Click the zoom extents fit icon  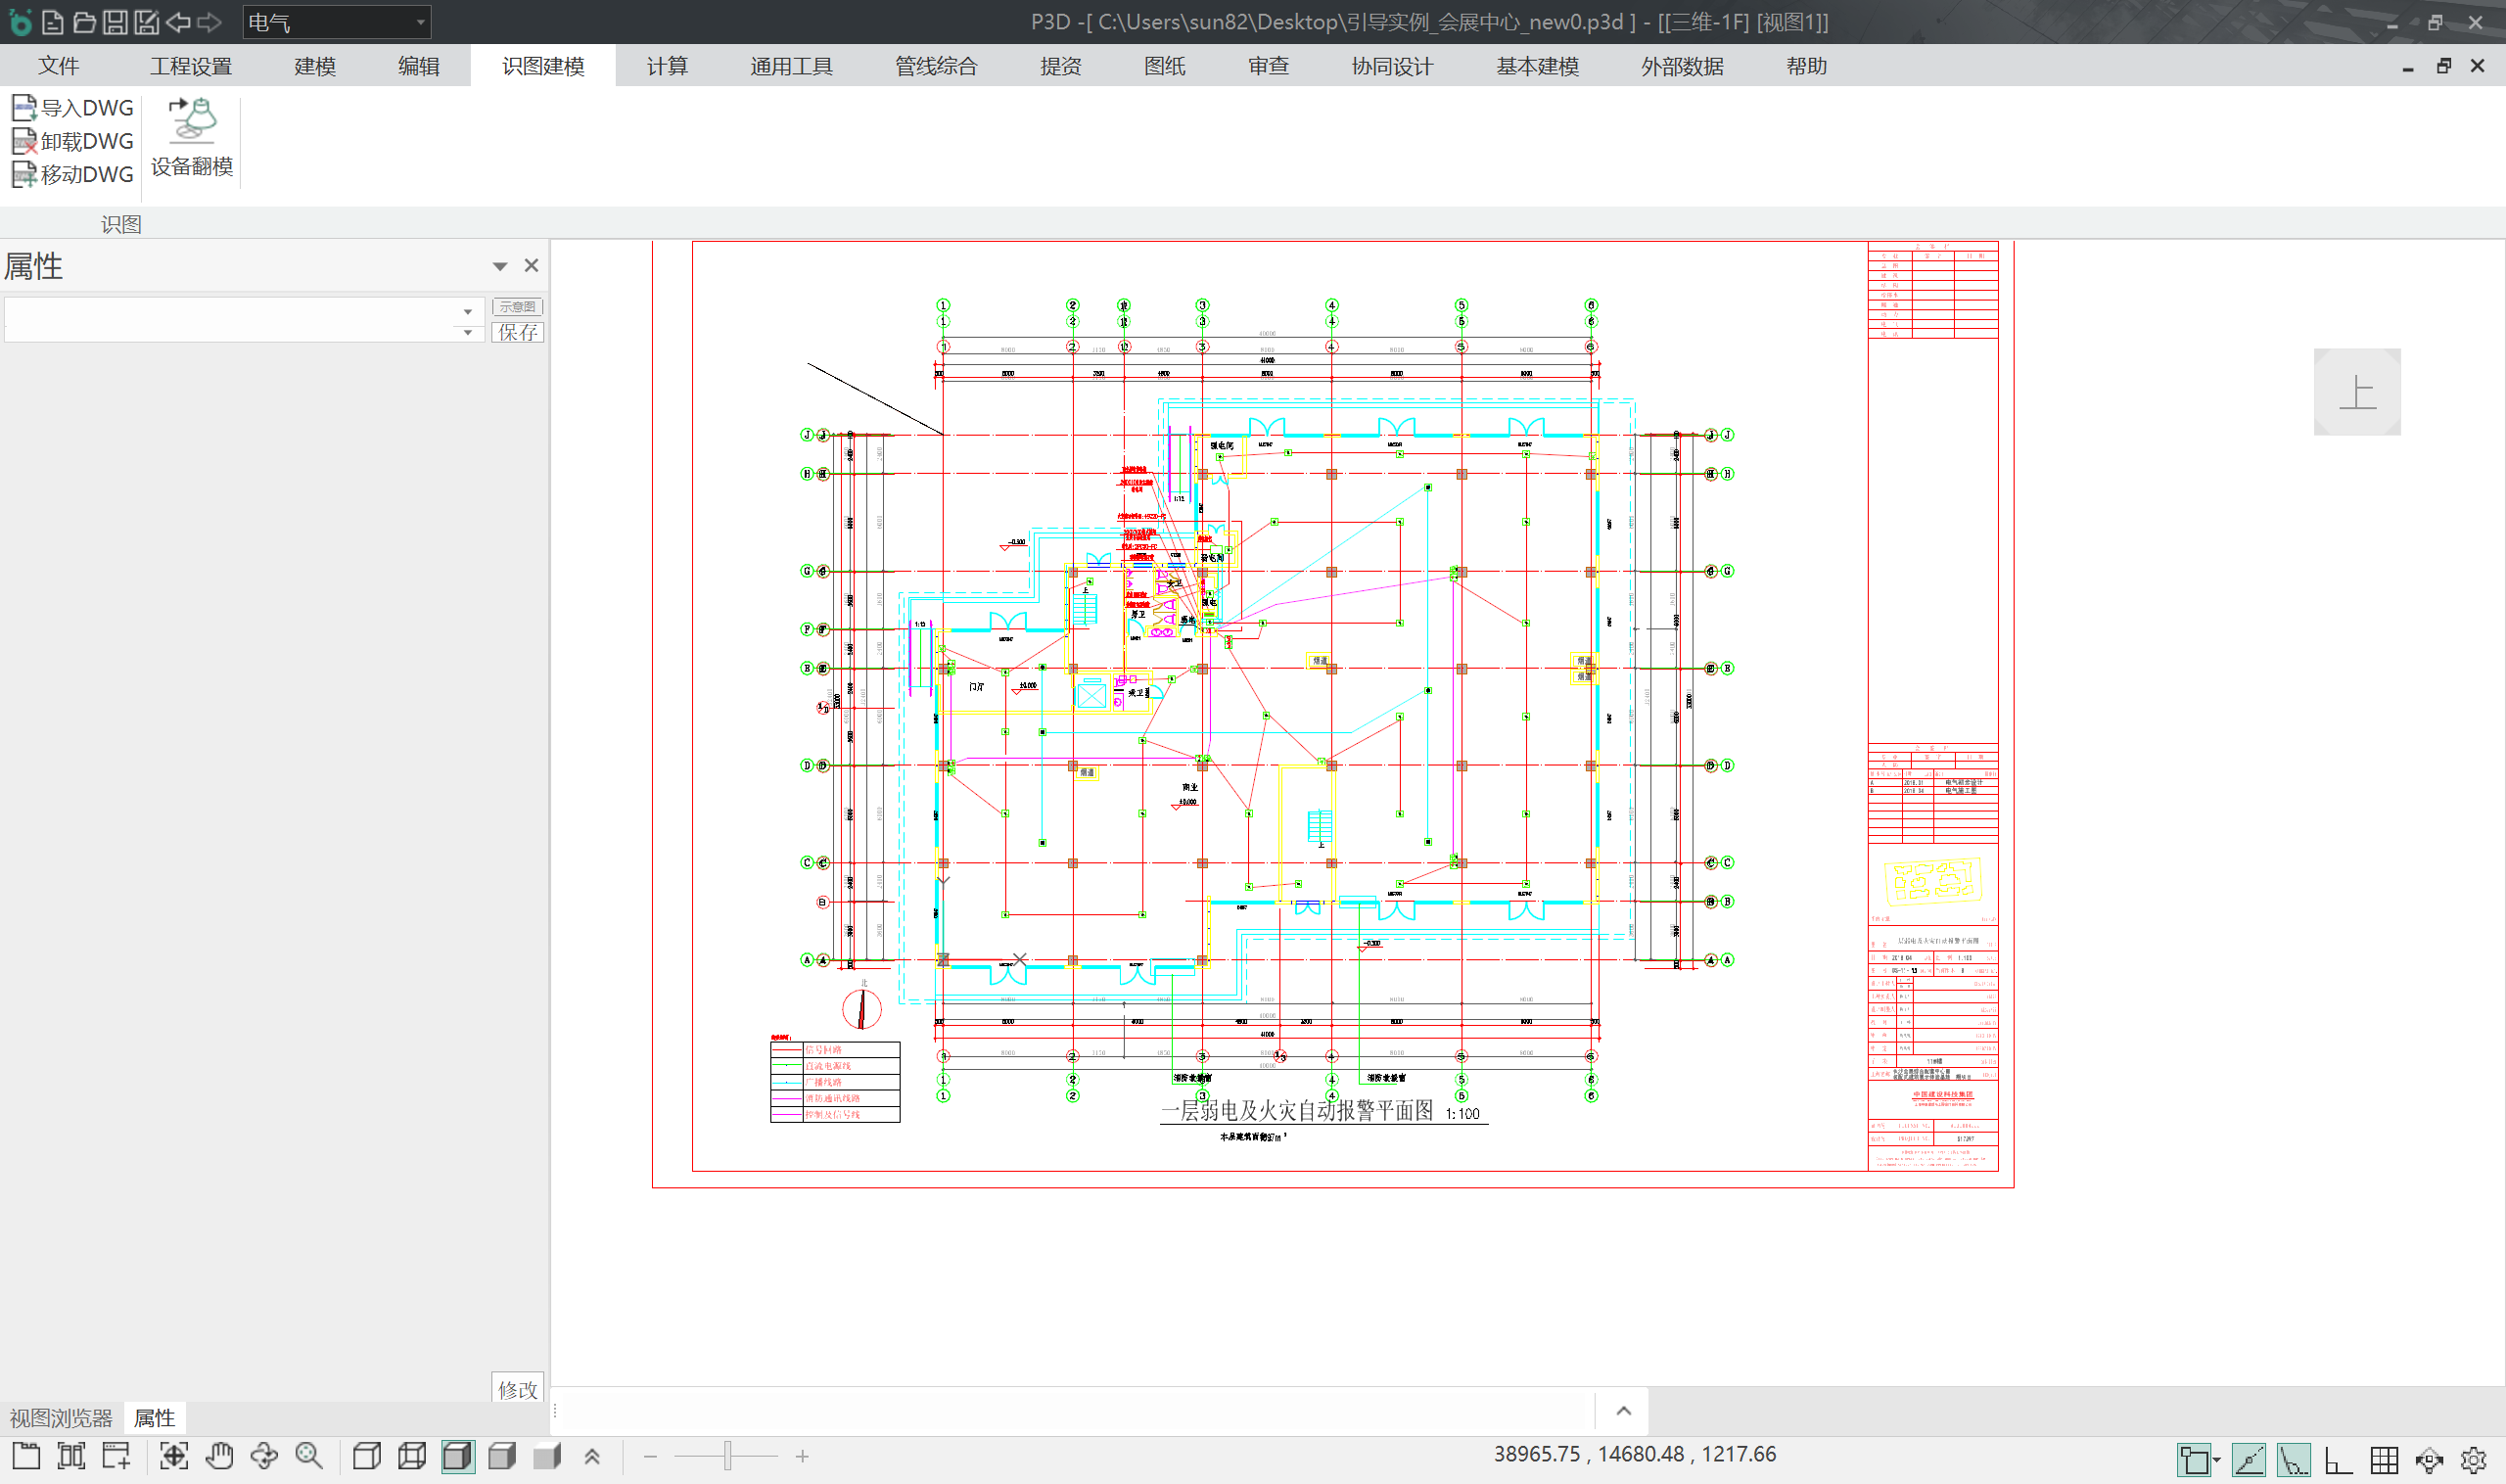point(174,1456)
